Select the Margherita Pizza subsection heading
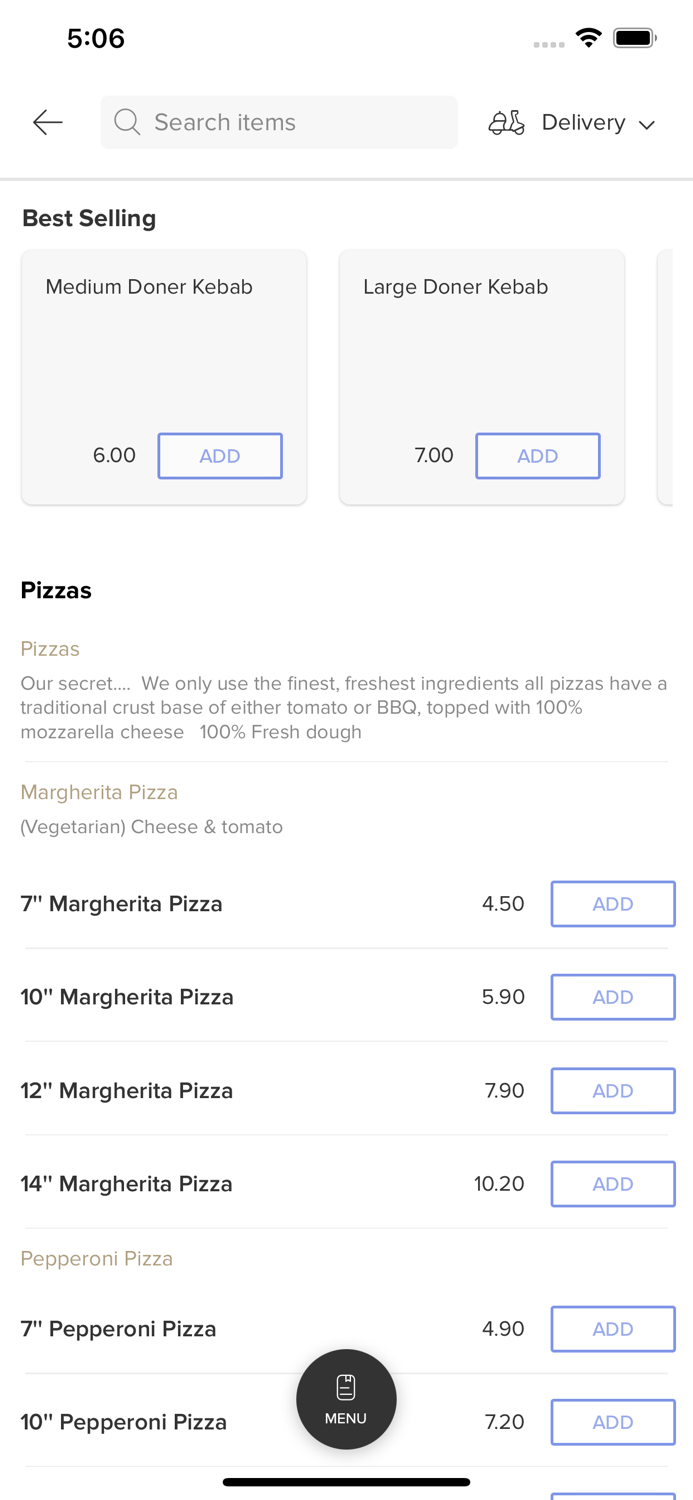The height and width of the screenshot is (1500, 693). coord(99,792)
